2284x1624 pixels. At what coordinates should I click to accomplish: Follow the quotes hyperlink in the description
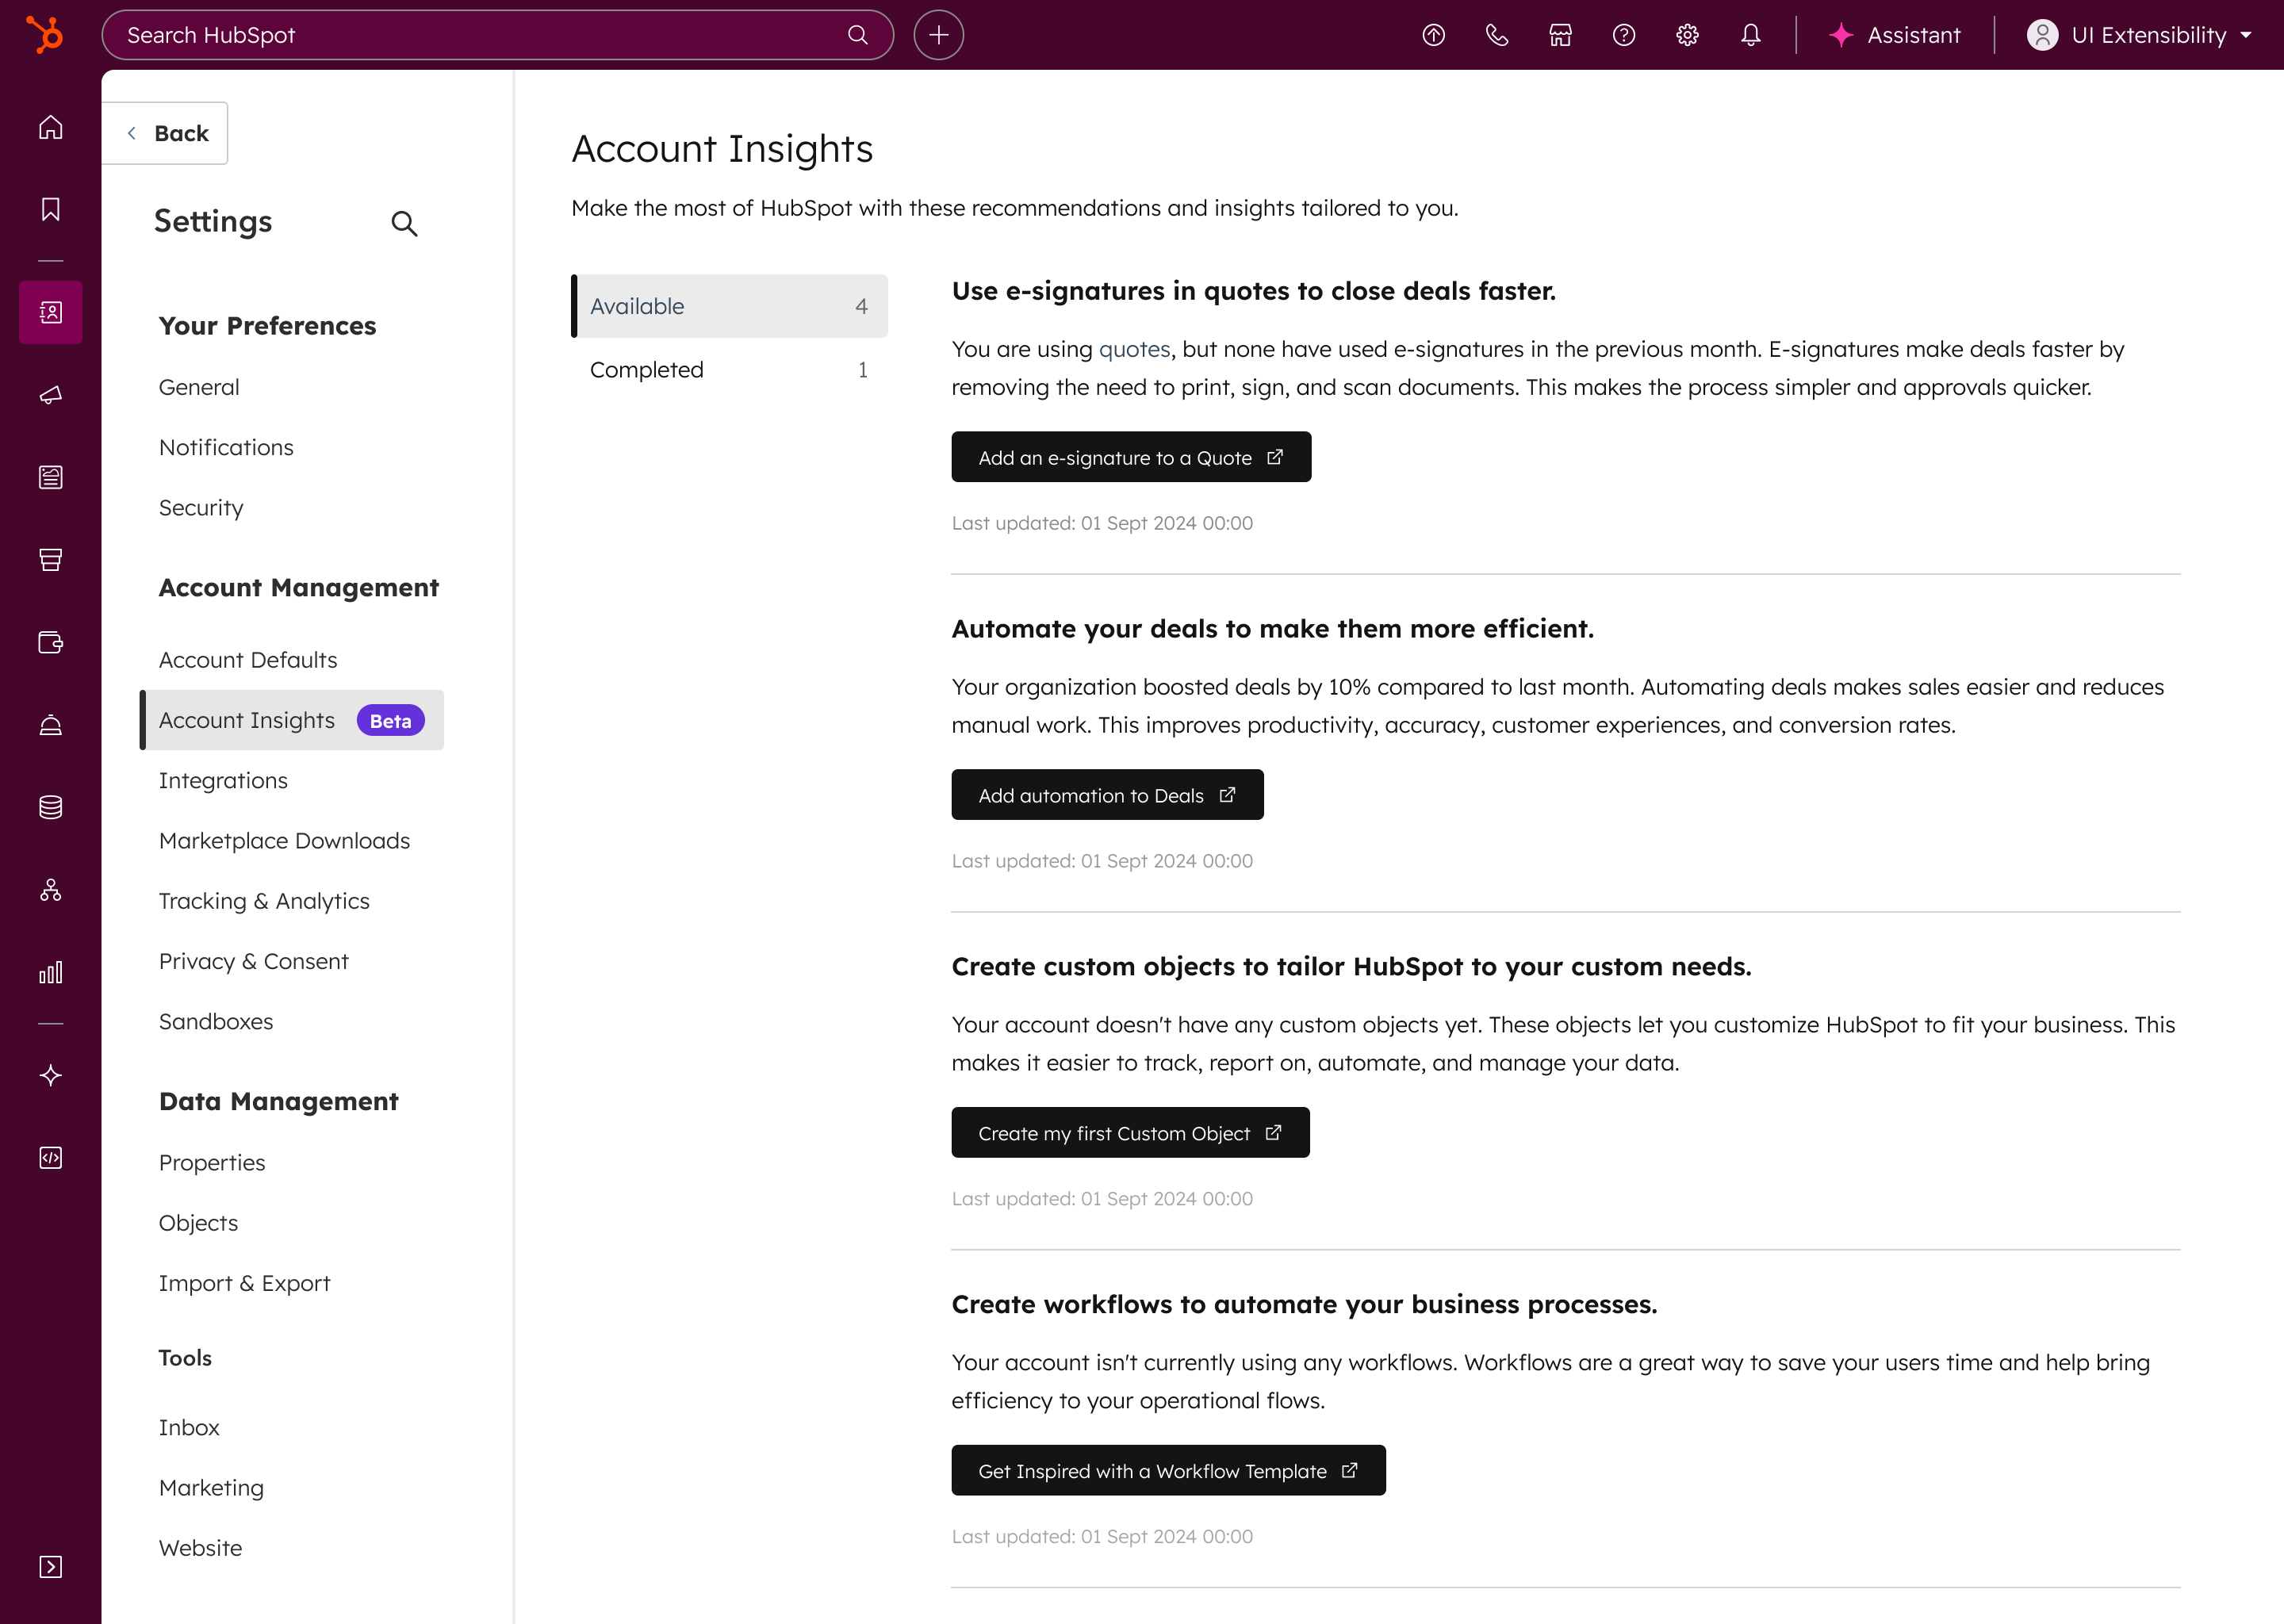click(1134, 349)
